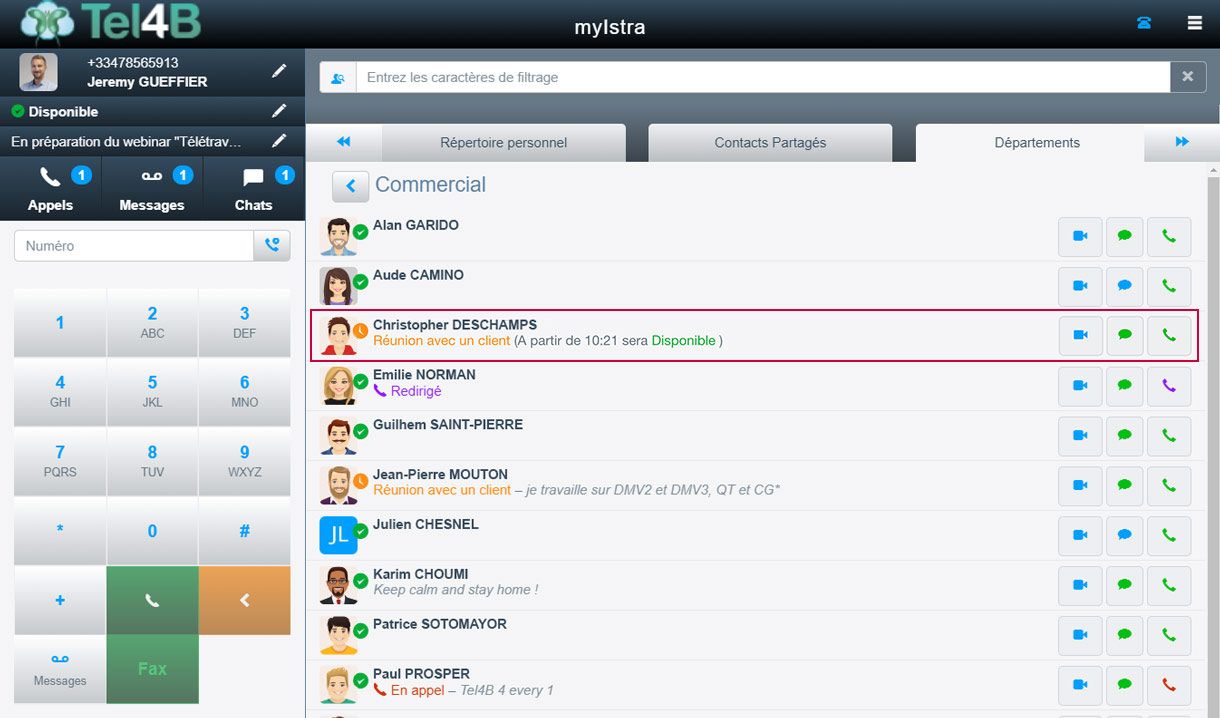The height and width of the screenshot is (718, 1220).
Task: Go to previous tabs with left double arrow
Action: pyautogui.click(x=344, y=142)
